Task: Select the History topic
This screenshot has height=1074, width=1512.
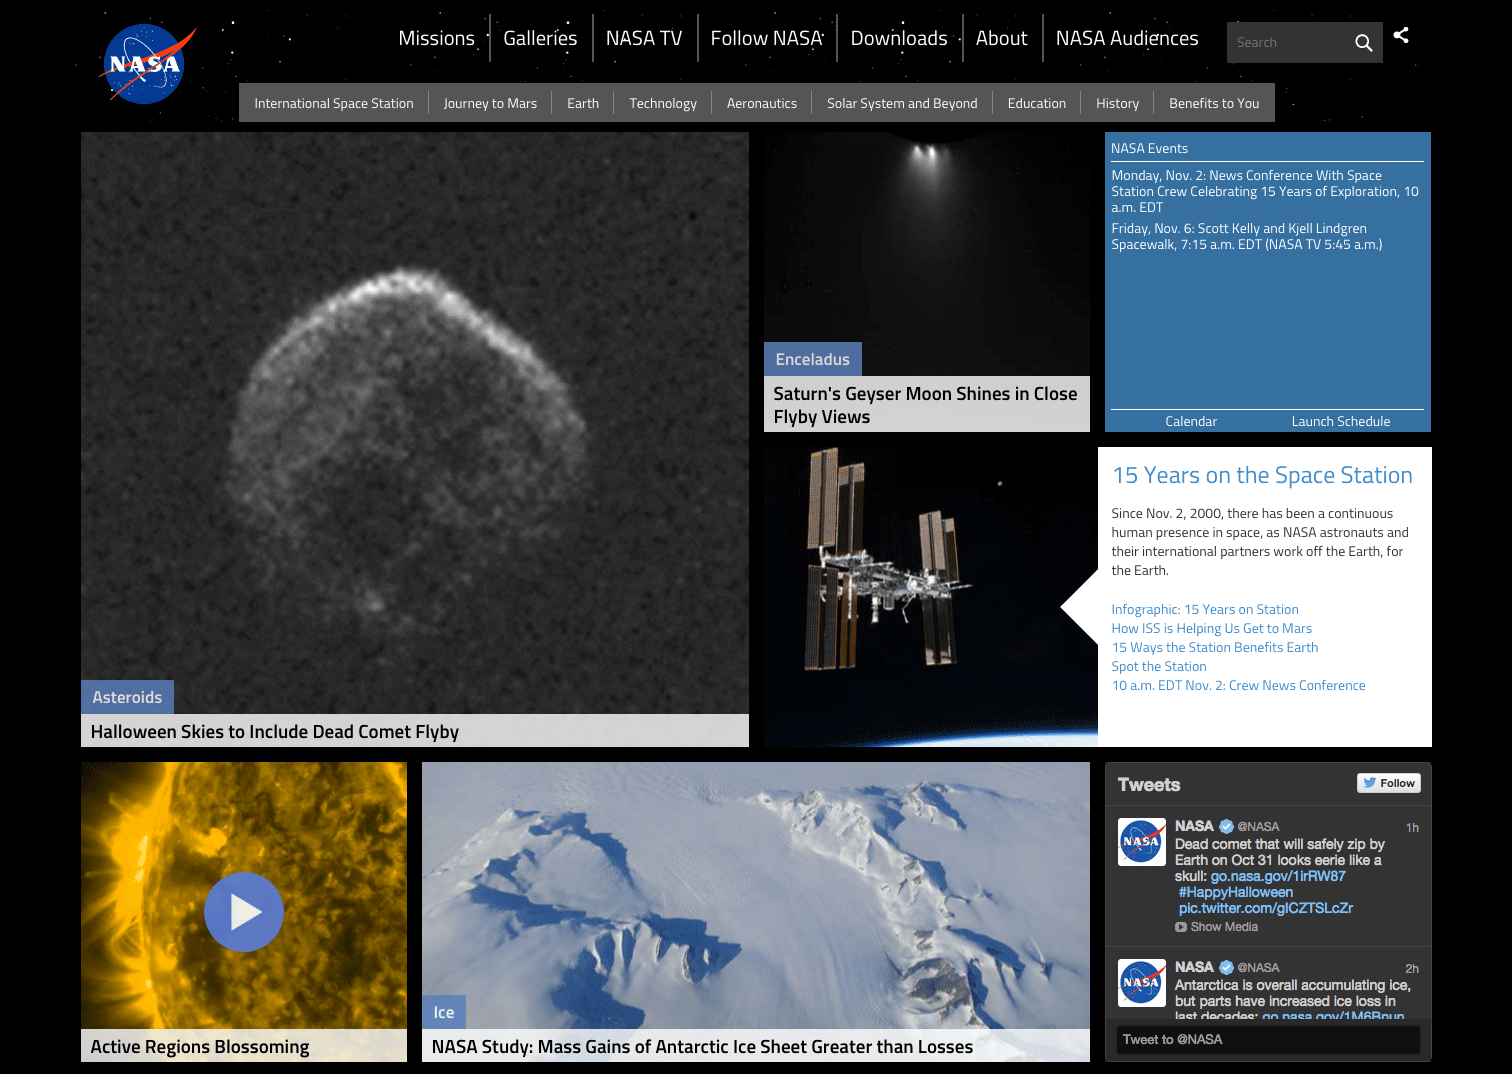Action: pyautogui.click(x=1117, y=103)
